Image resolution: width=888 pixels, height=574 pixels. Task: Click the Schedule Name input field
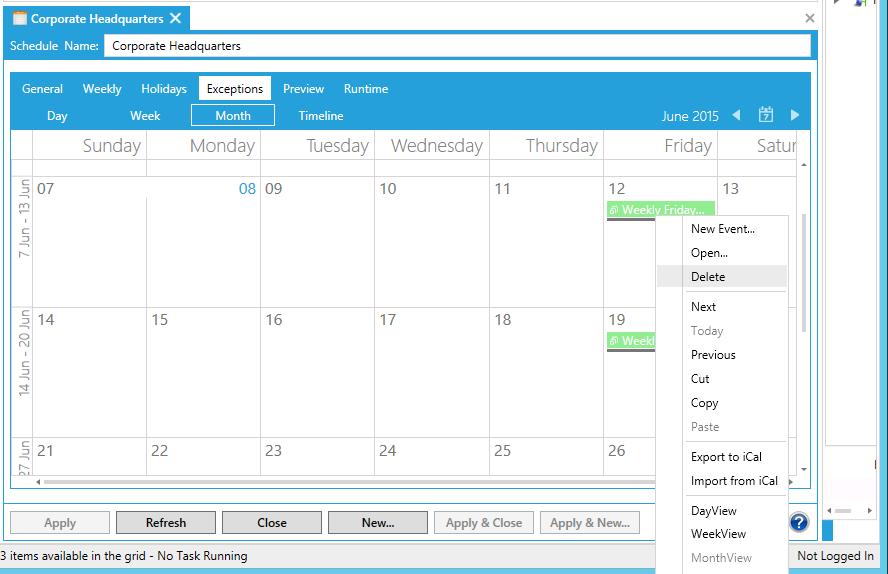pyautogui.click(x=456, y=46)
